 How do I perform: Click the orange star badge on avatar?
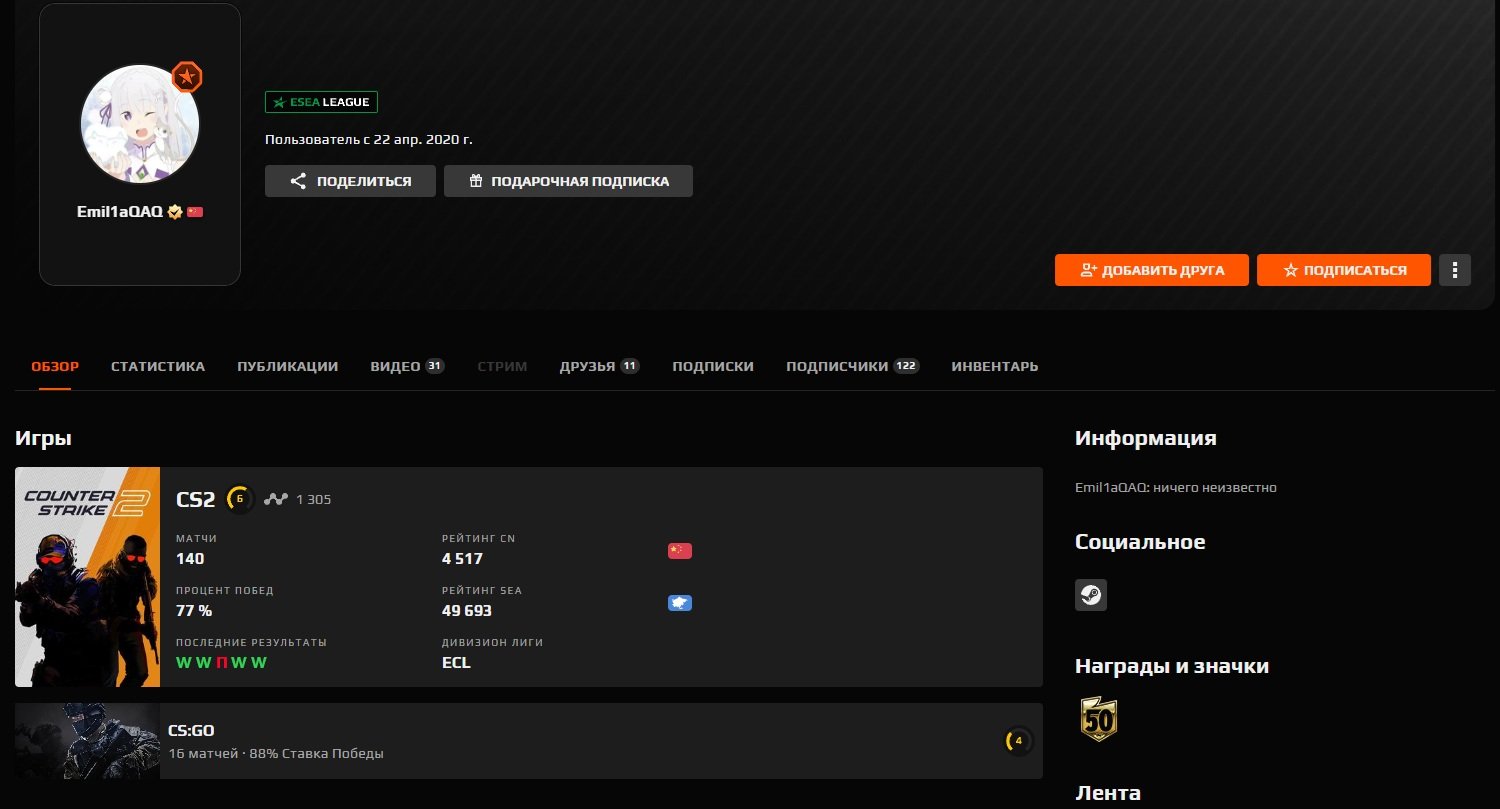click(x=187, y=77)
